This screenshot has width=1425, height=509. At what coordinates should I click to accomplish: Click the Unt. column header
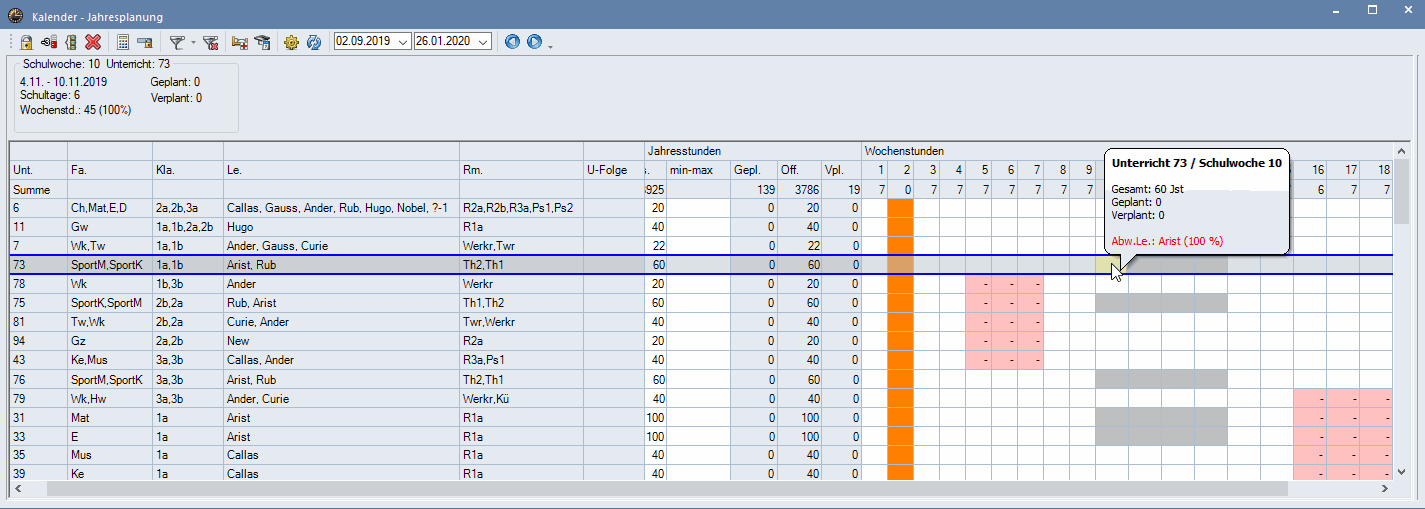click(x=38, y=170)
